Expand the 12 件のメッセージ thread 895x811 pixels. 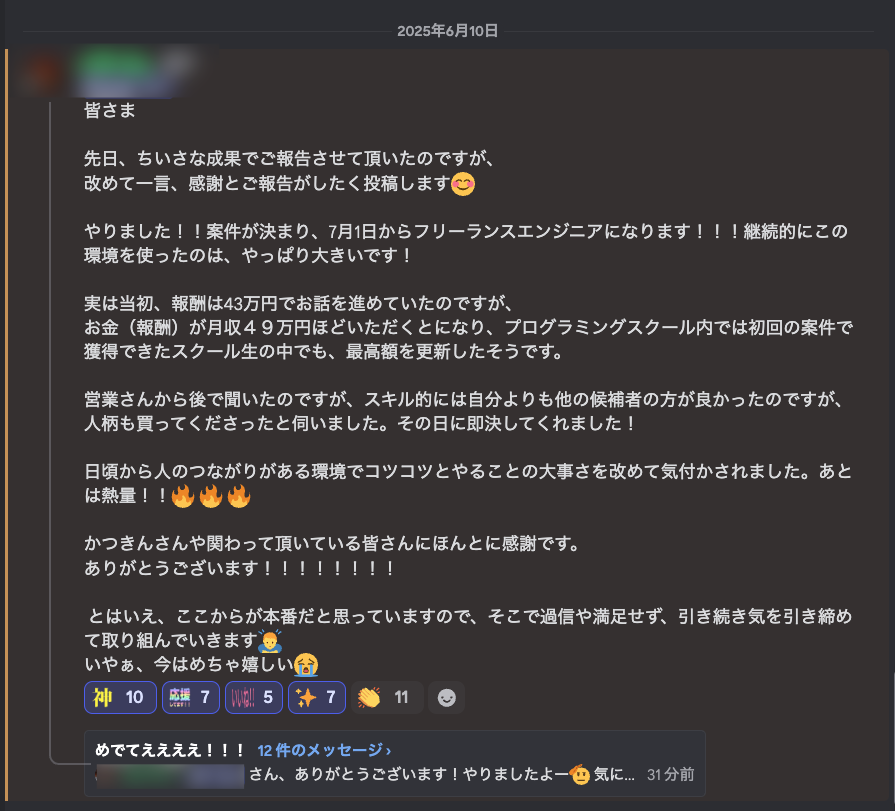324,750
